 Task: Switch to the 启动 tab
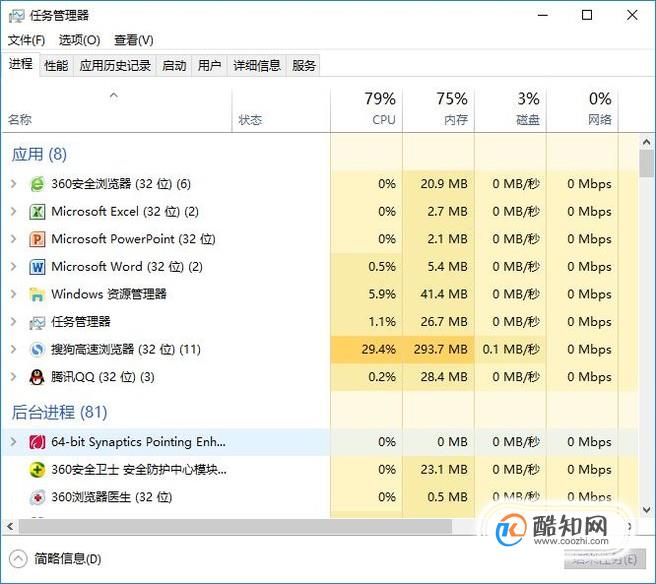[x=174, y=65]
